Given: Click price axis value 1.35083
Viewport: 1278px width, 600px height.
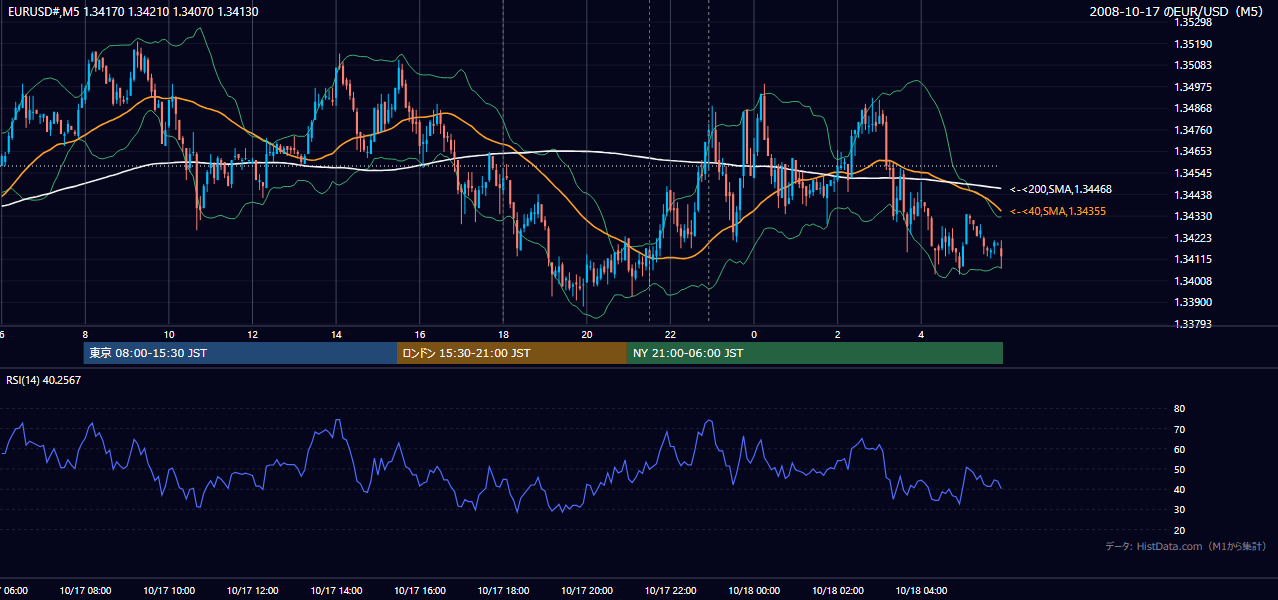Looking at the screenshot, I should click(1193, 65).
